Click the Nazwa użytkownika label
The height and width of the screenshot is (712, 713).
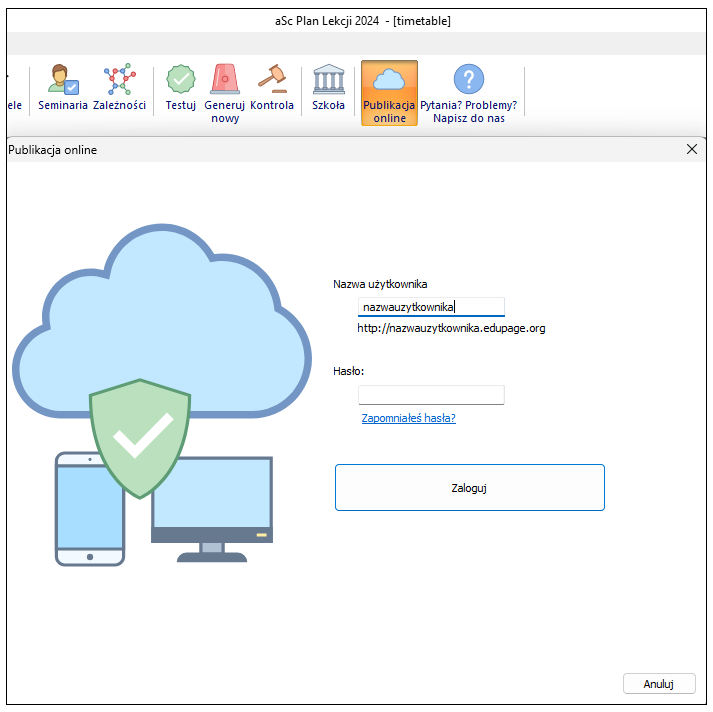[x=380, y=284]
